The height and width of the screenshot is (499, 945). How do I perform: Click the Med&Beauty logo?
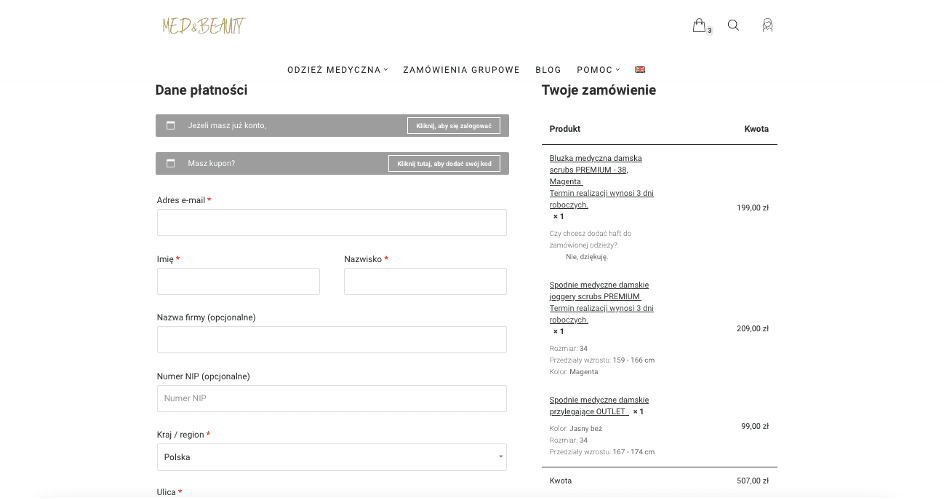(x=203, y=26)
